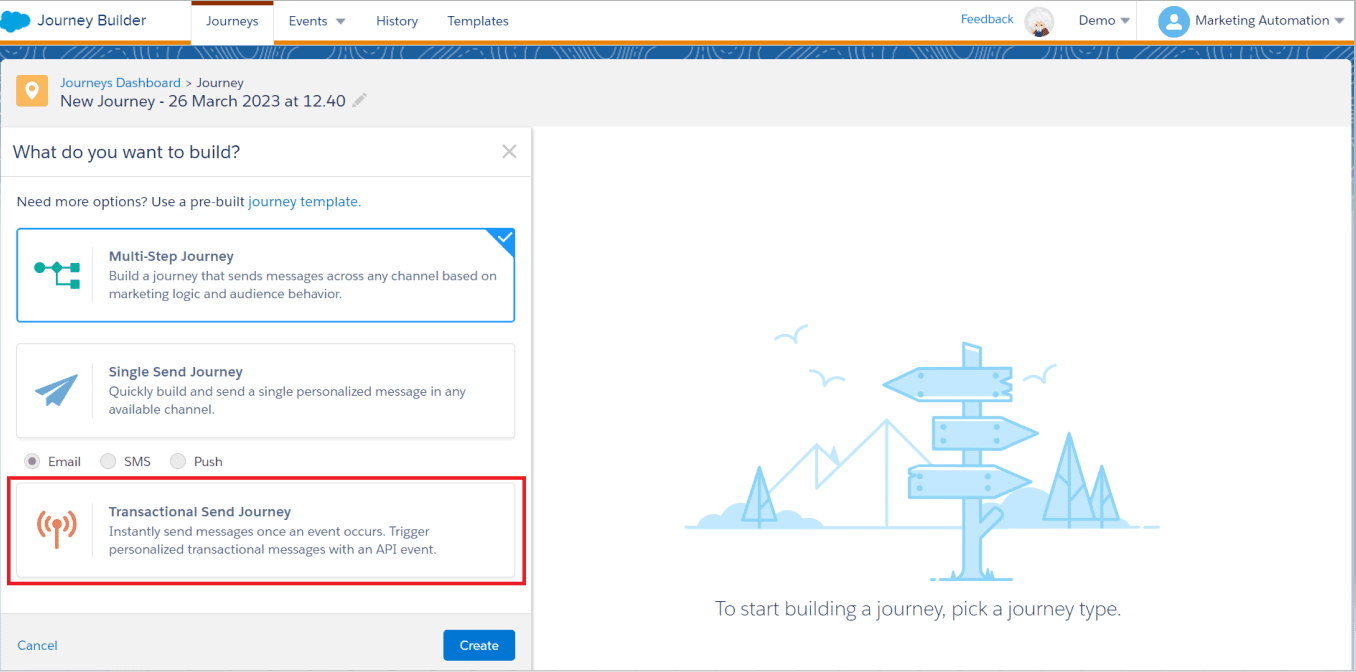Viewport: 1356px width, 672px height.
Task: Click the pencil icon to rename journey
Action: point(360,101)
